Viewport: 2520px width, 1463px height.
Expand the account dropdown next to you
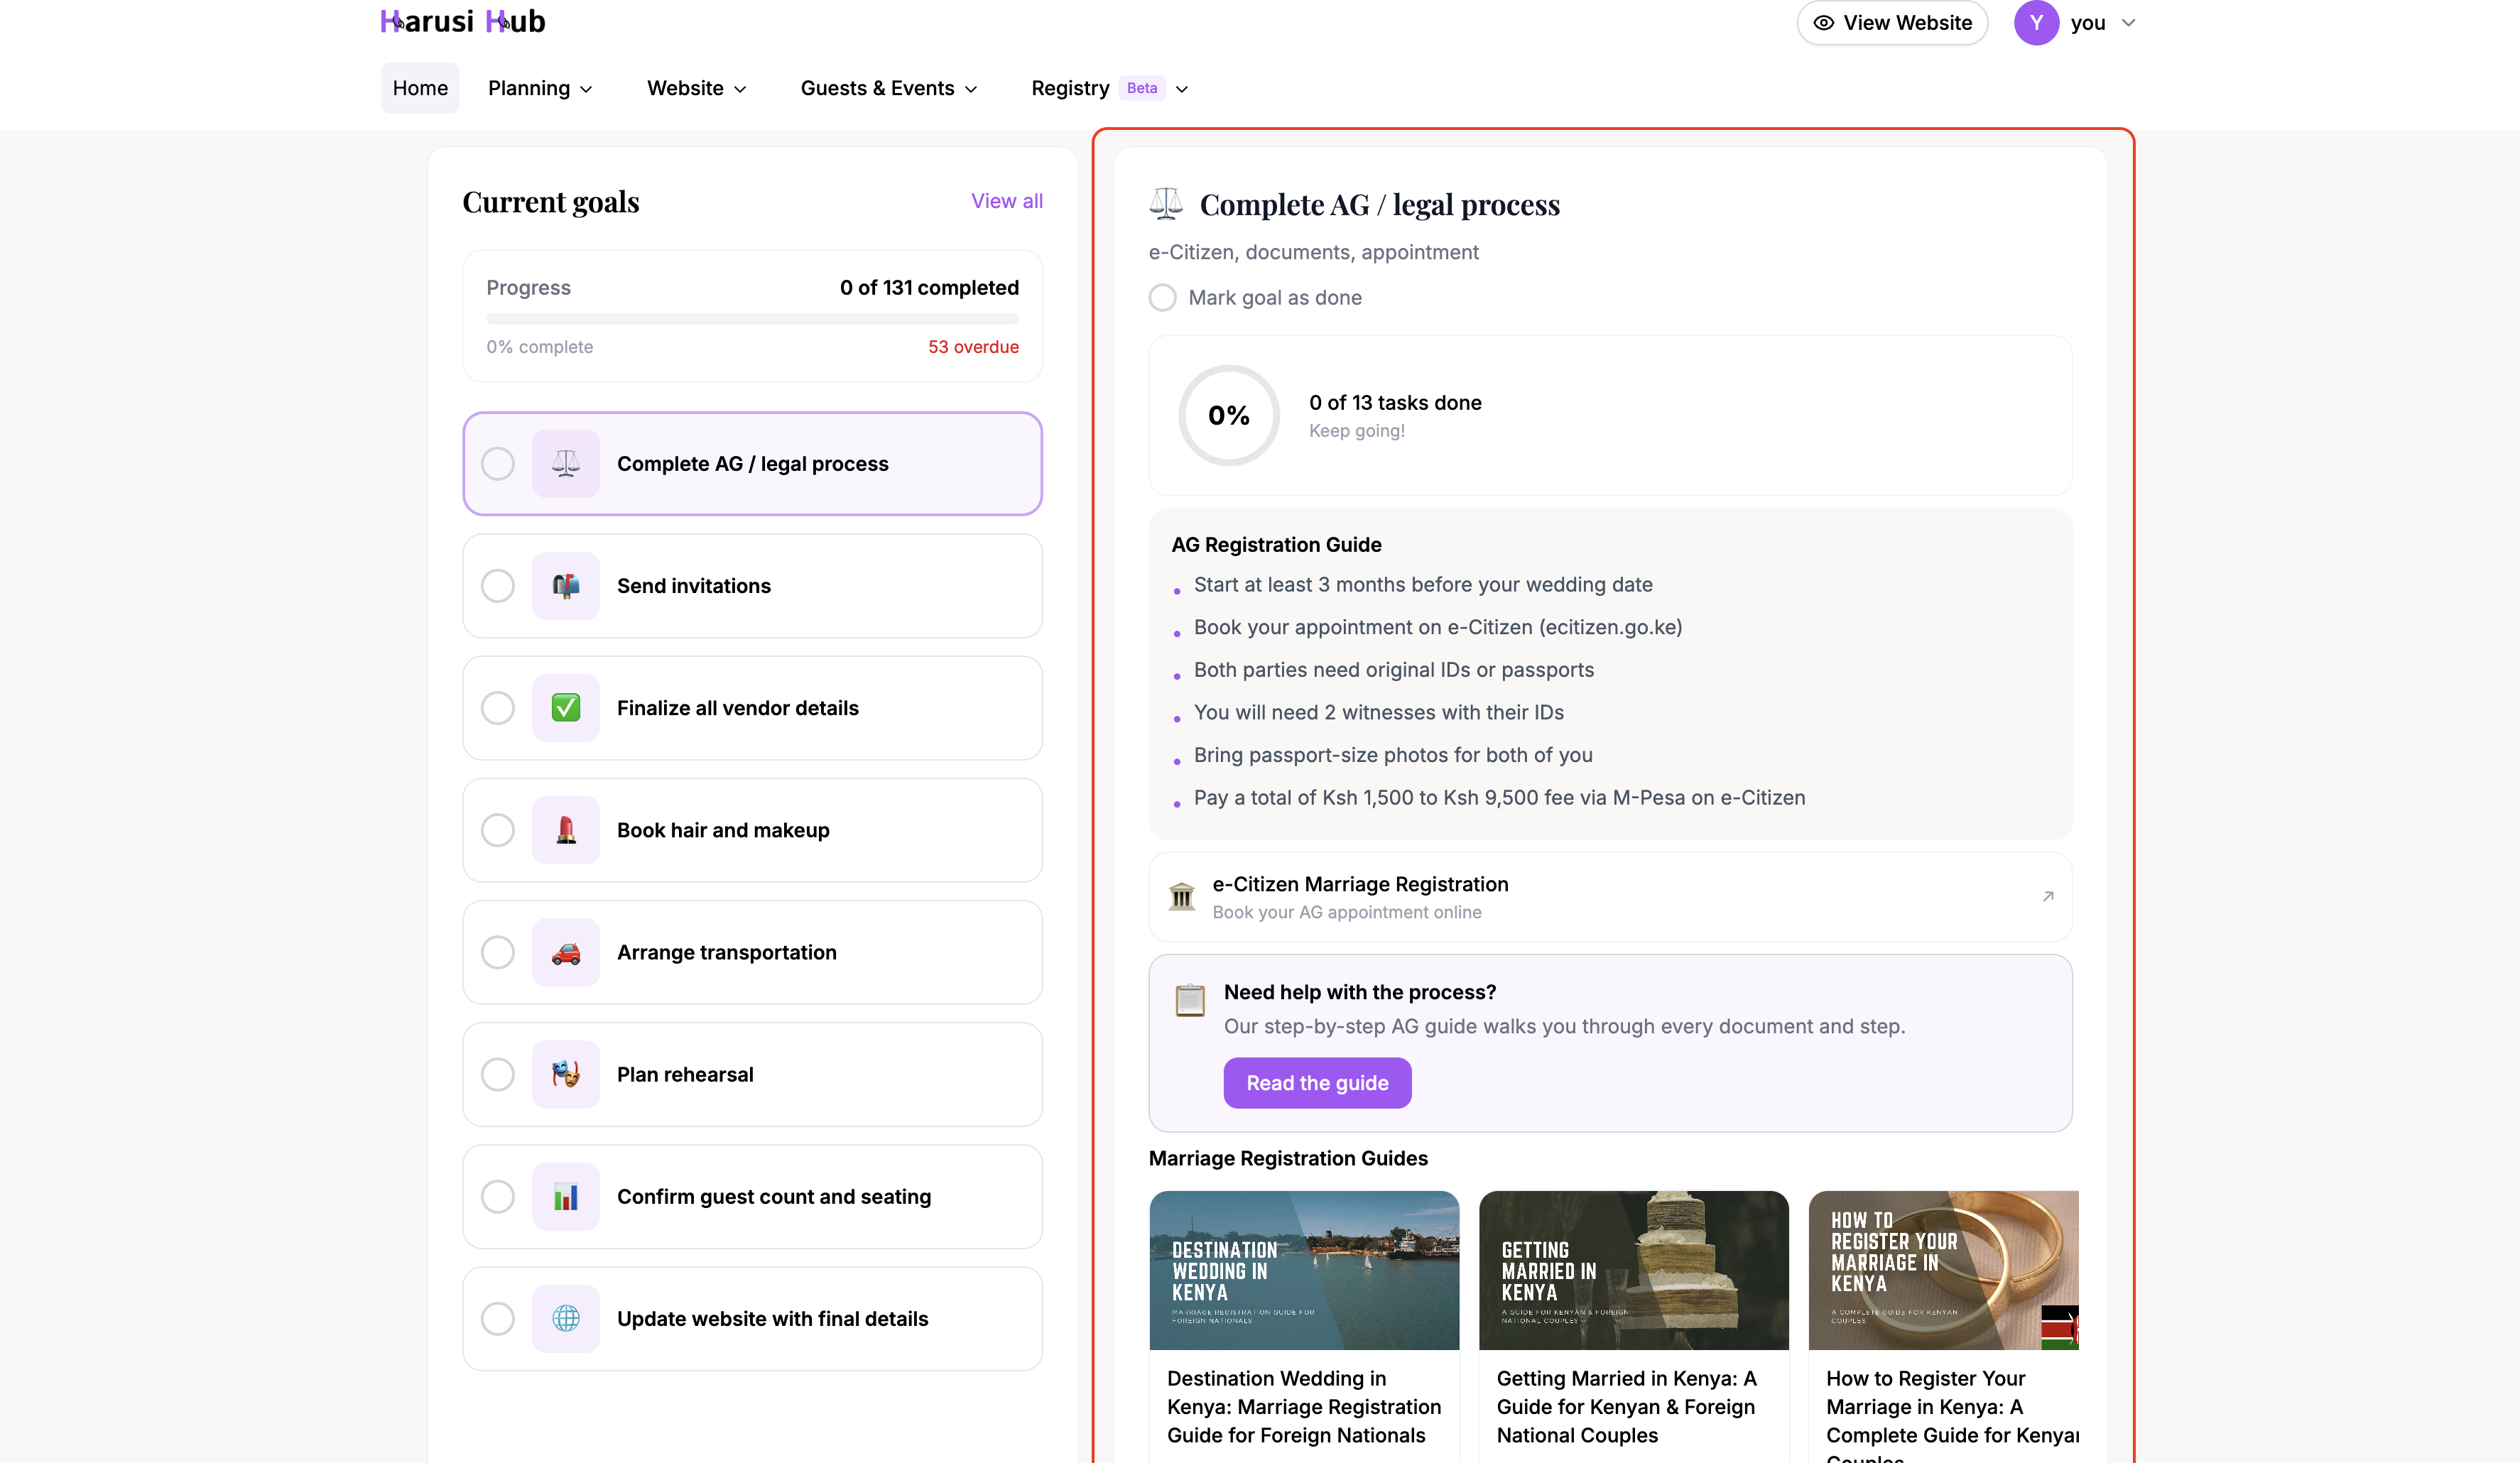click(x=2128, y=22)
